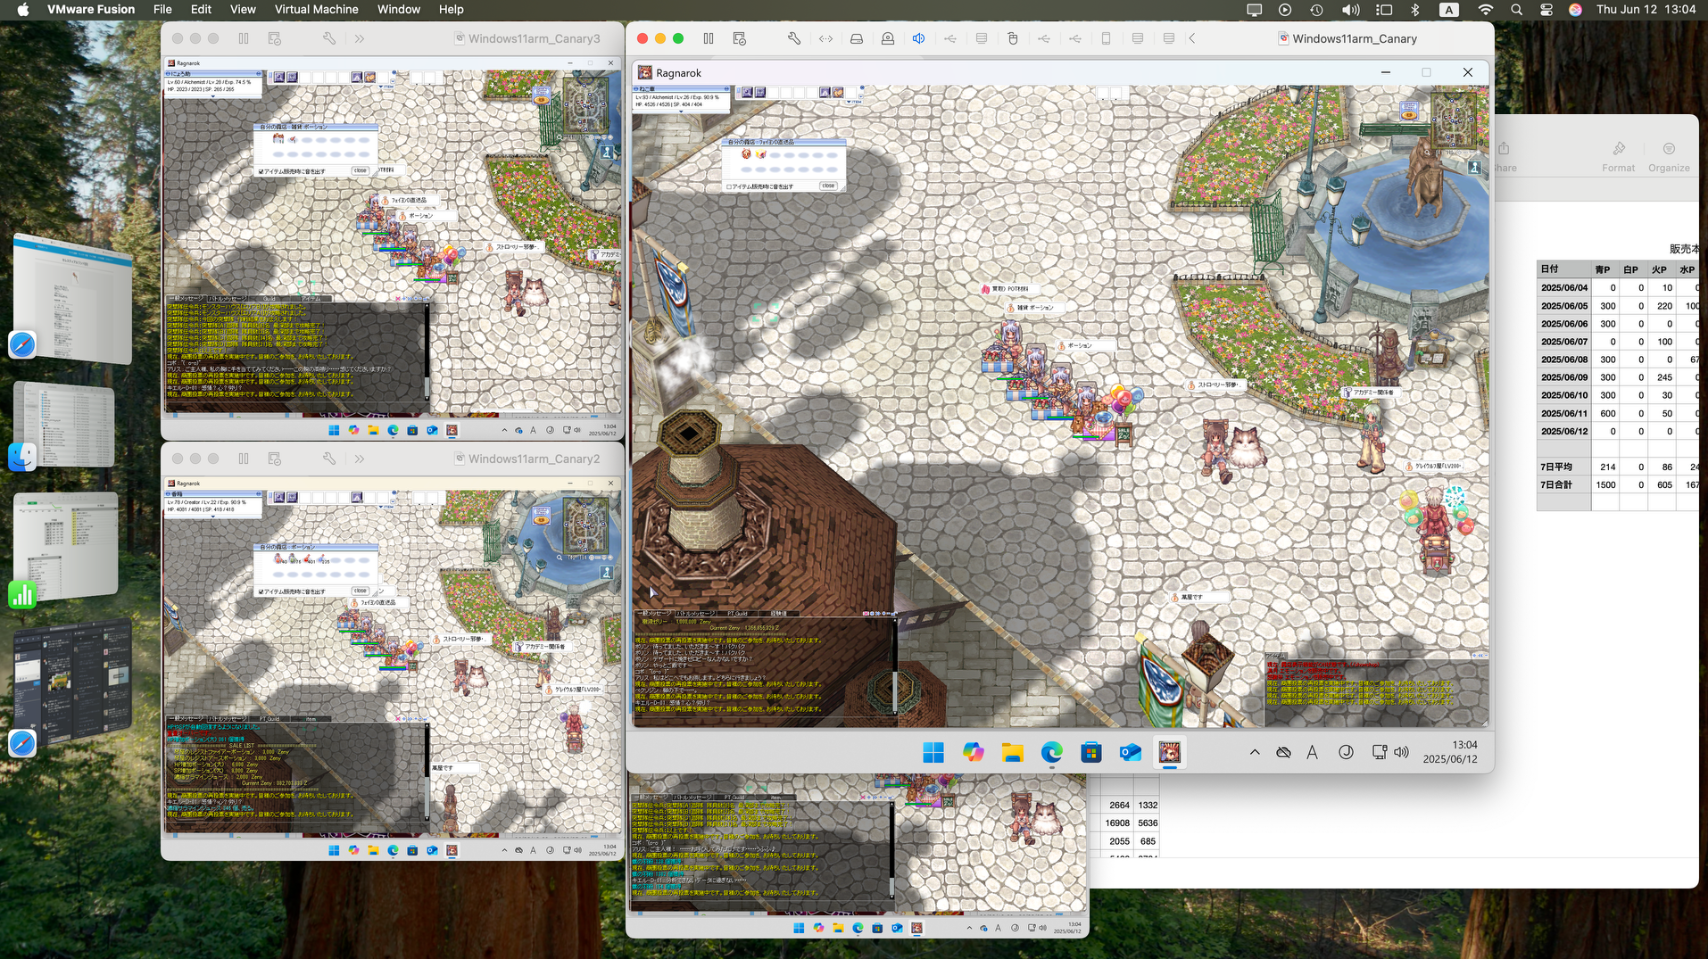Open Format panel in spreadsheet window

click(x=1618, y=156)
